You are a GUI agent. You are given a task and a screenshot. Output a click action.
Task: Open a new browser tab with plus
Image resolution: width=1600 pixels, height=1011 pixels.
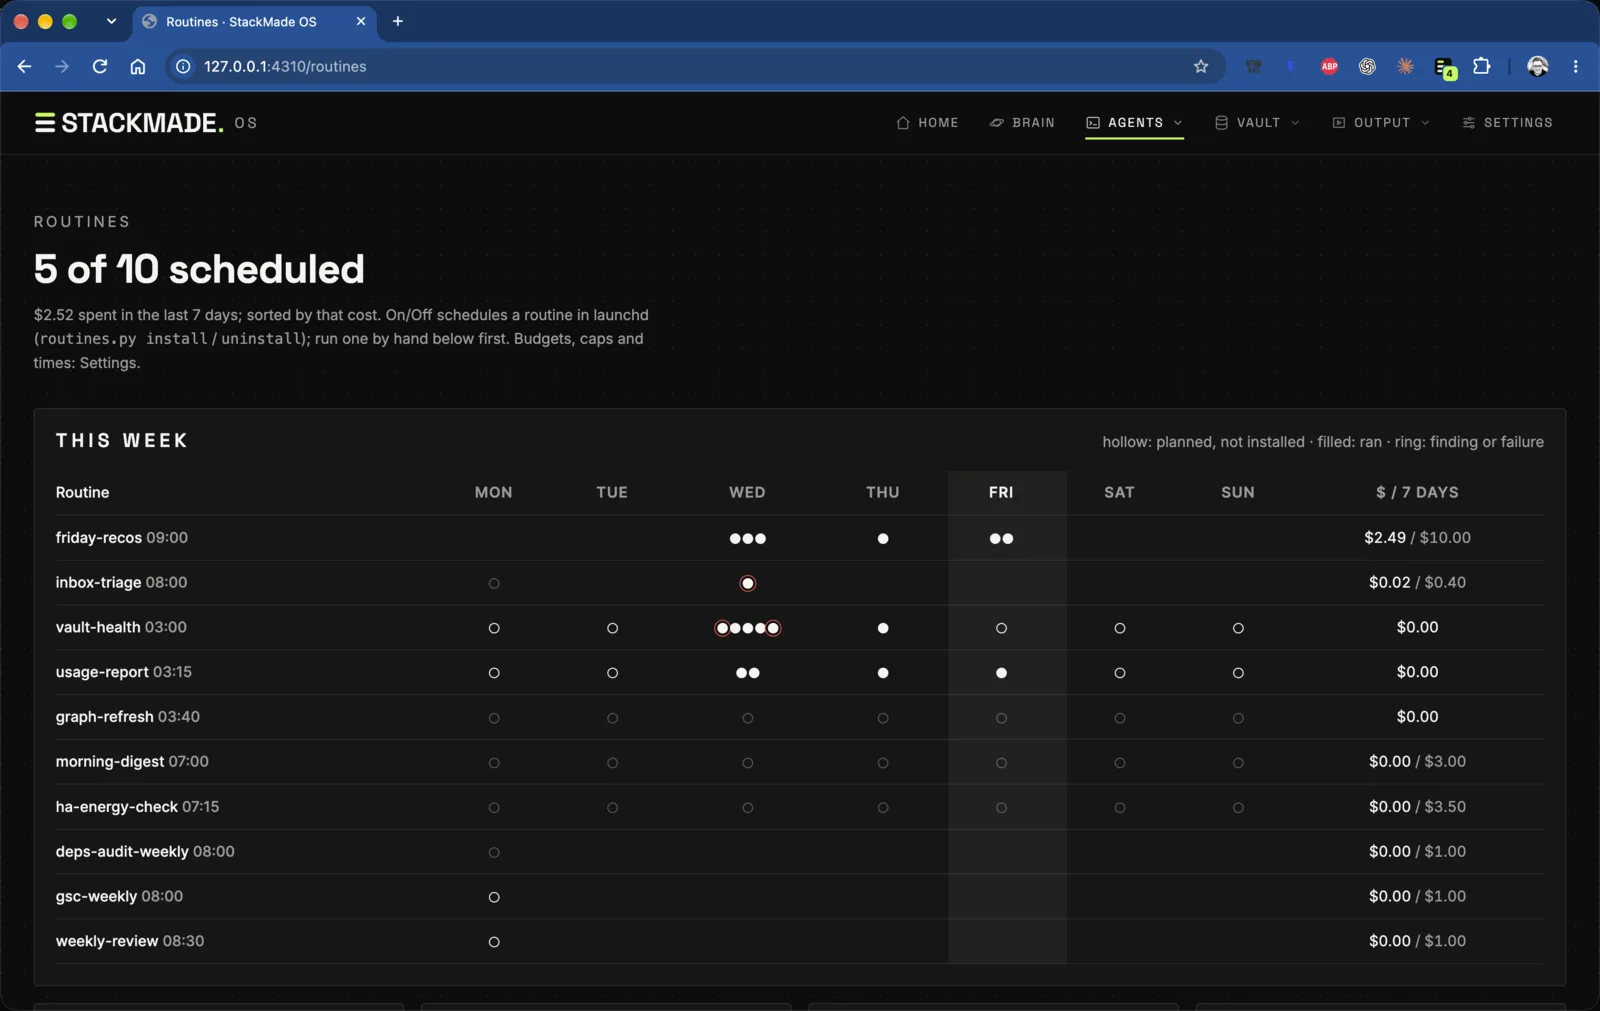pyautogui.click(x=398, y=21)
